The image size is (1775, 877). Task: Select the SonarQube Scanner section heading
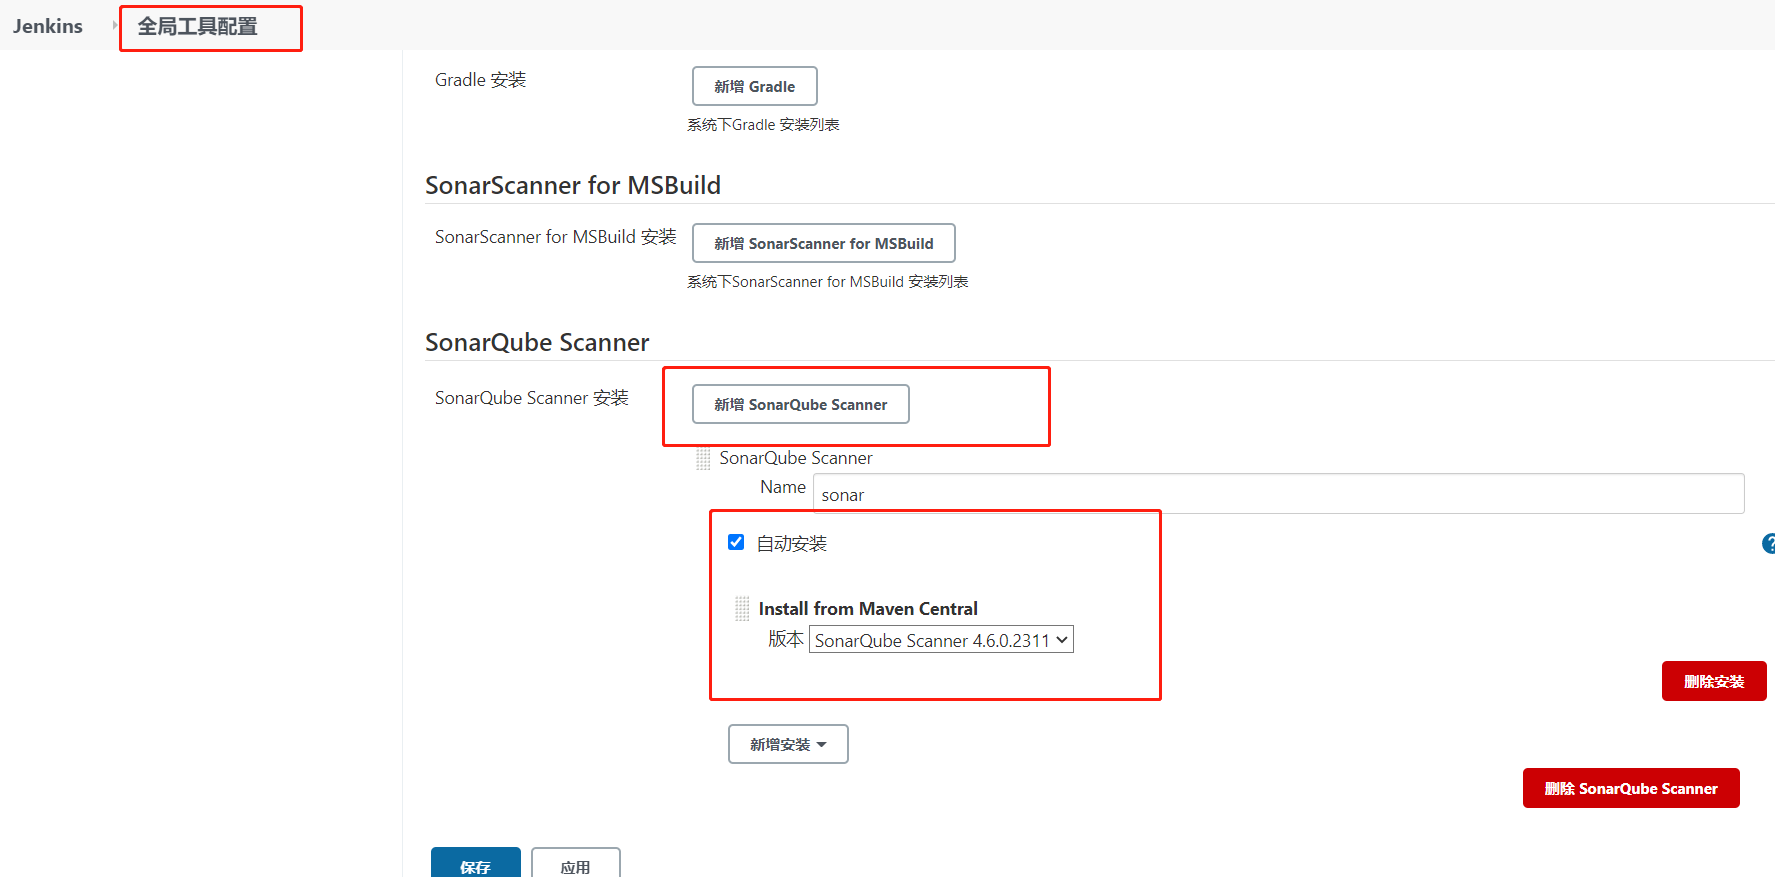click(x=537, y=342)
